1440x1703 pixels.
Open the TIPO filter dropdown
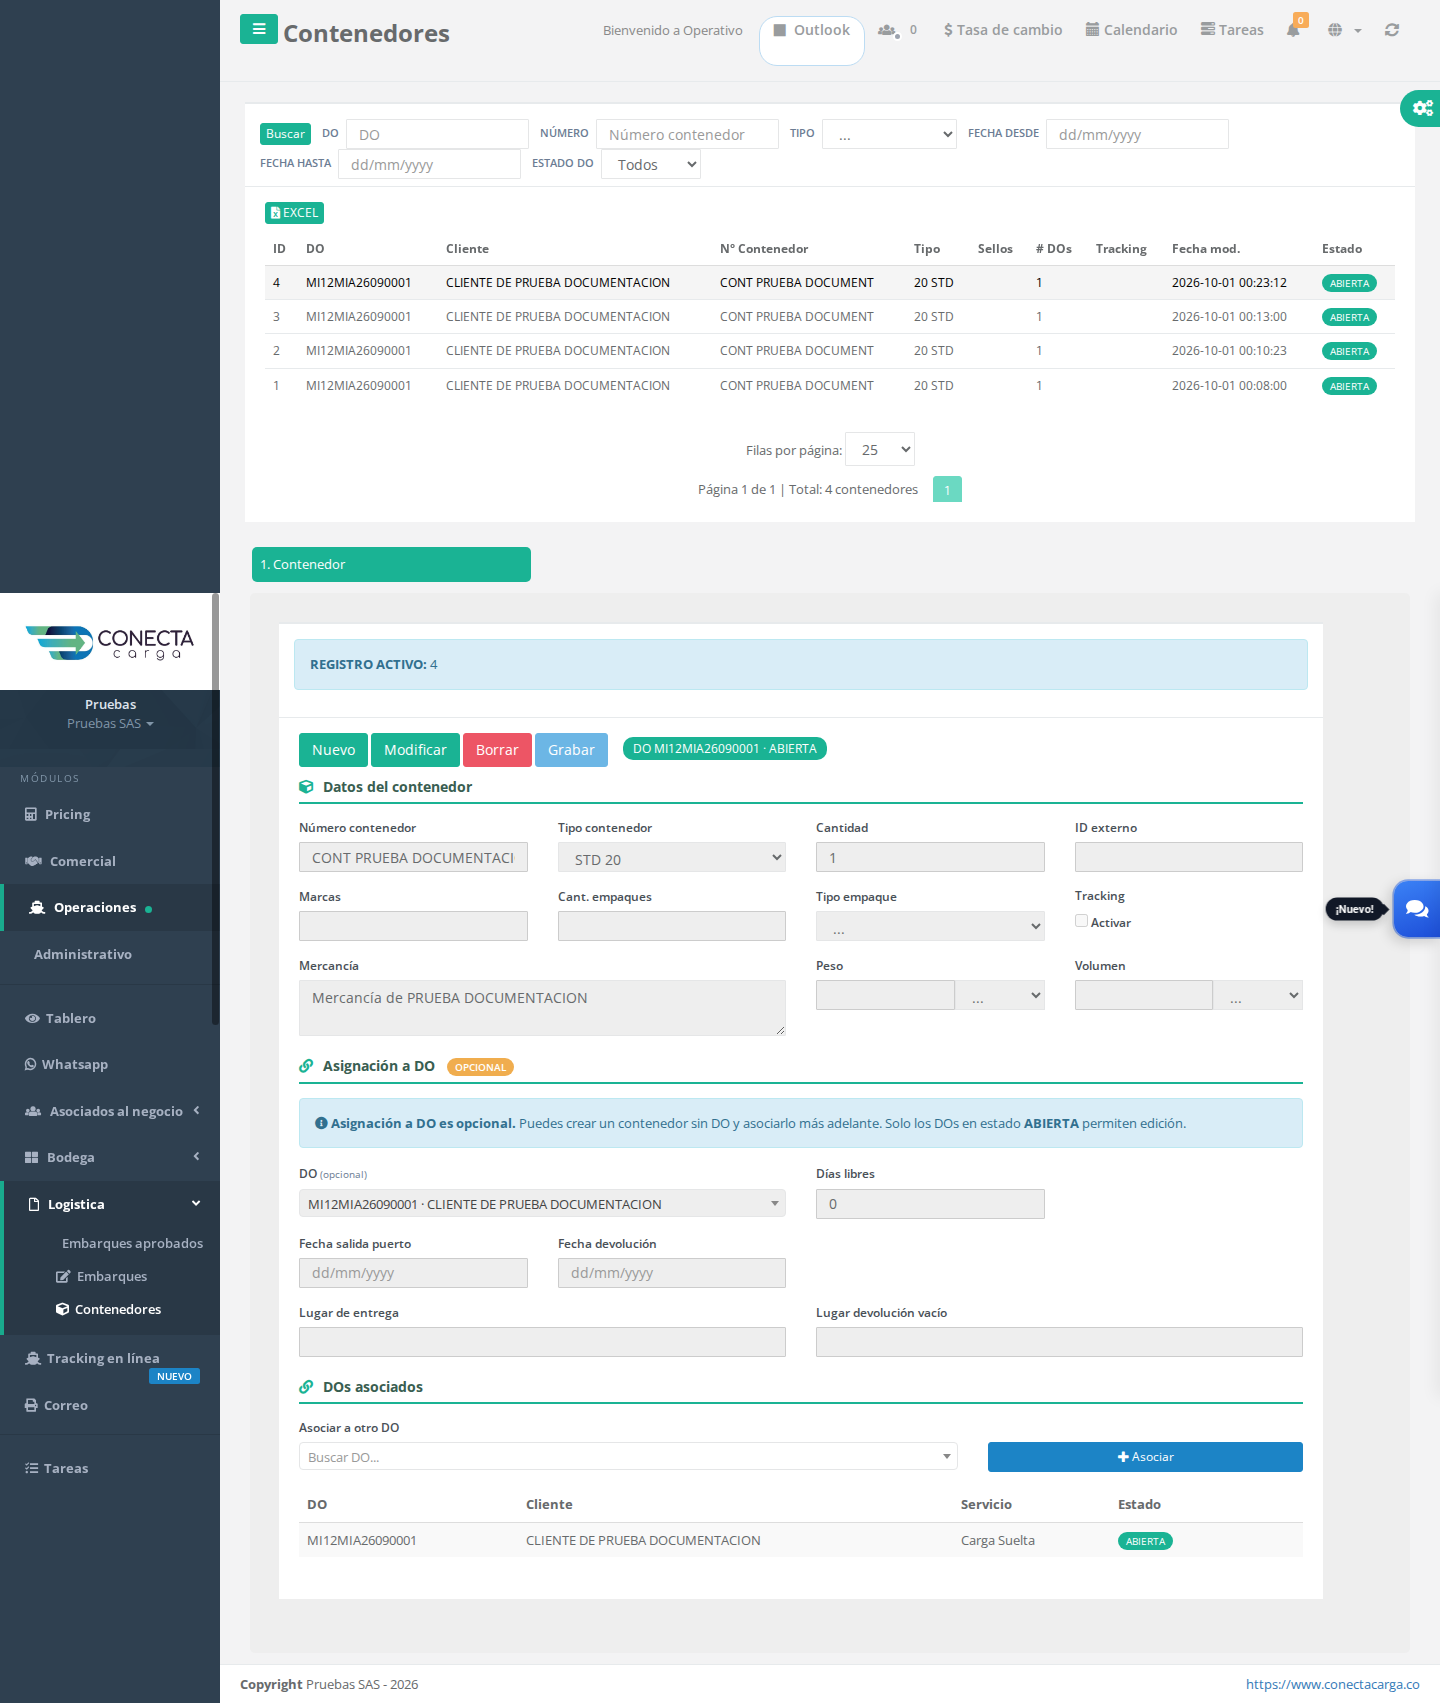(889, 134)
